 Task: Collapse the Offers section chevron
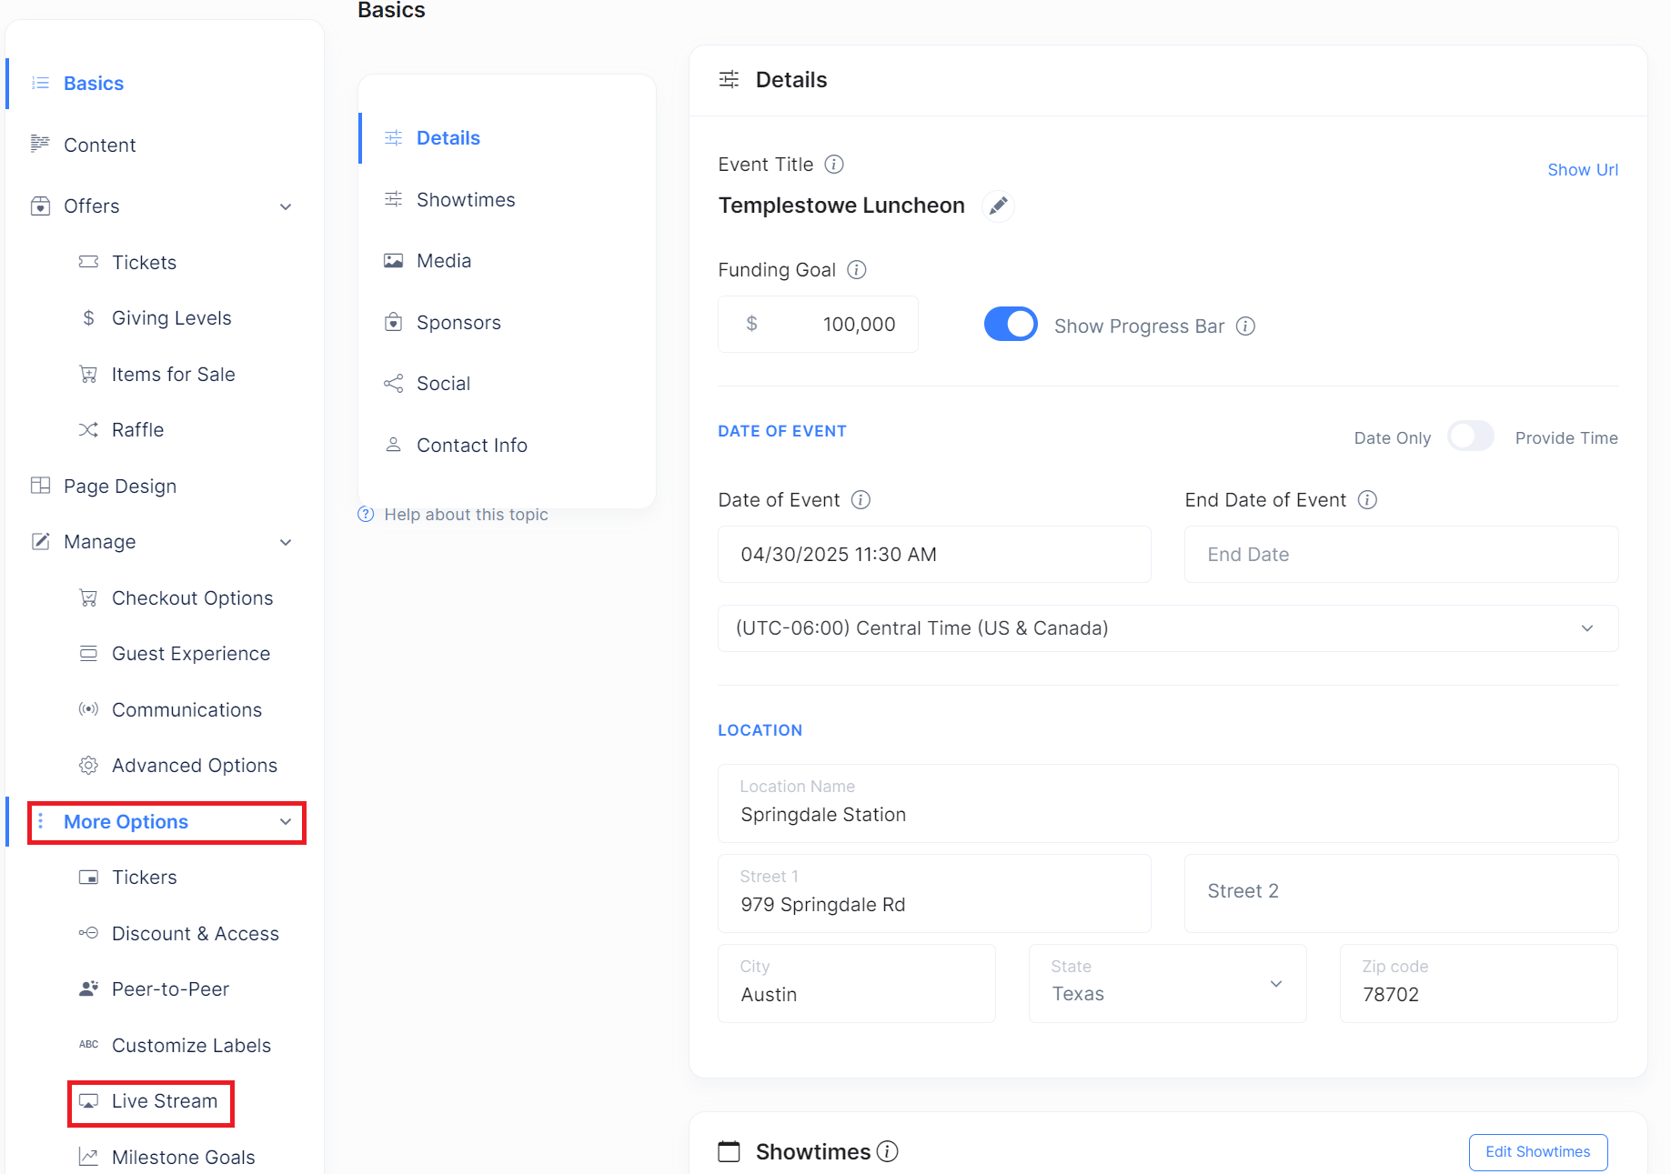(286, 207)
